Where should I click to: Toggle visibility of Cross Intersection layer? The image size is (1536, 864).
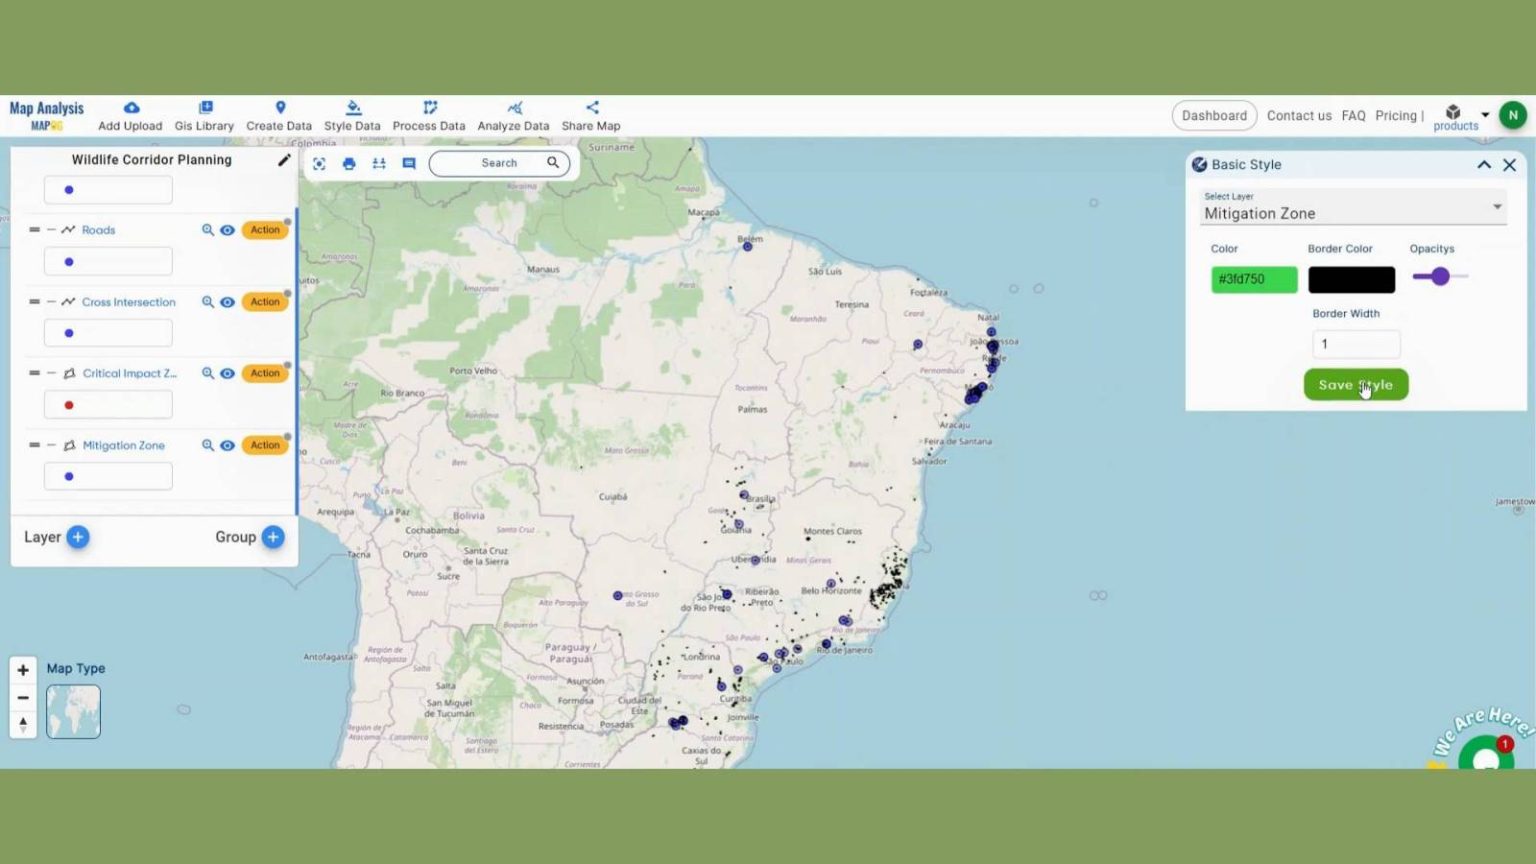click(227, 302)
